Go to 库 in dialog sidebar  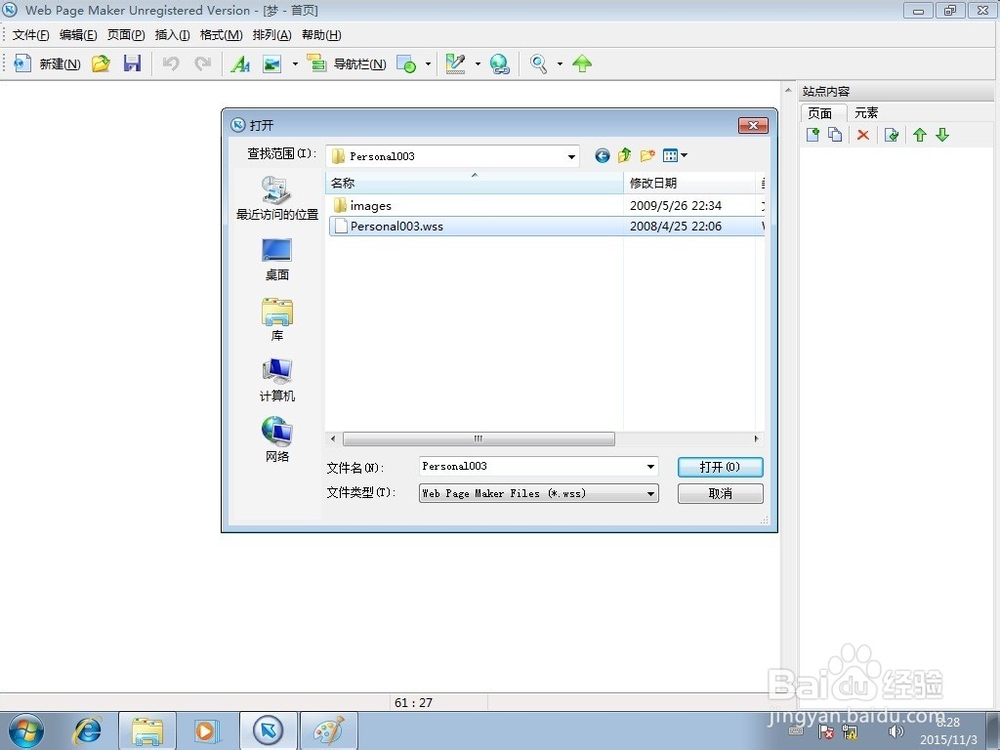pos(277,320)
